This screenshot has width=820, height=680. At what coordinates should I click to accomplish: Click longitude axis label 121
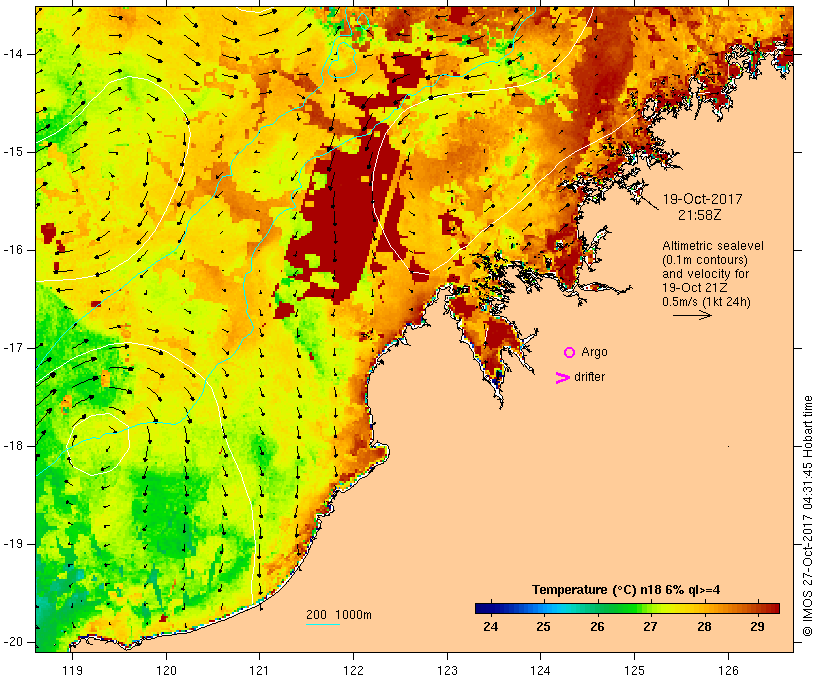coord(260,671)
